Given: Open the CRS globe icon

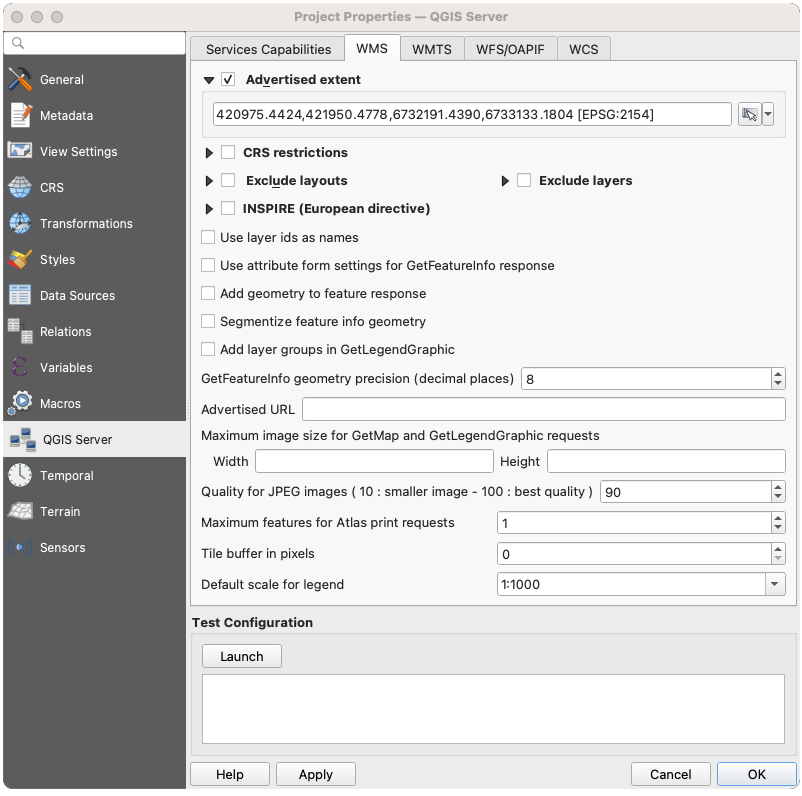Looking at the screenshot, I should 20,188.
